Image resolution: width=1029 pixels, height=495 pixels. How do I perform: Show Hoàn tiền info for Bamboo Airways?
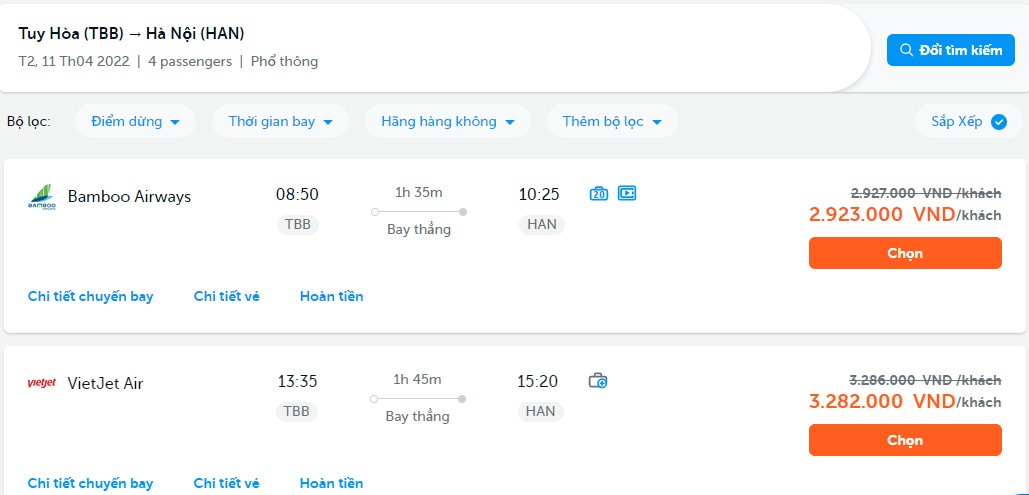pos(332,296)
